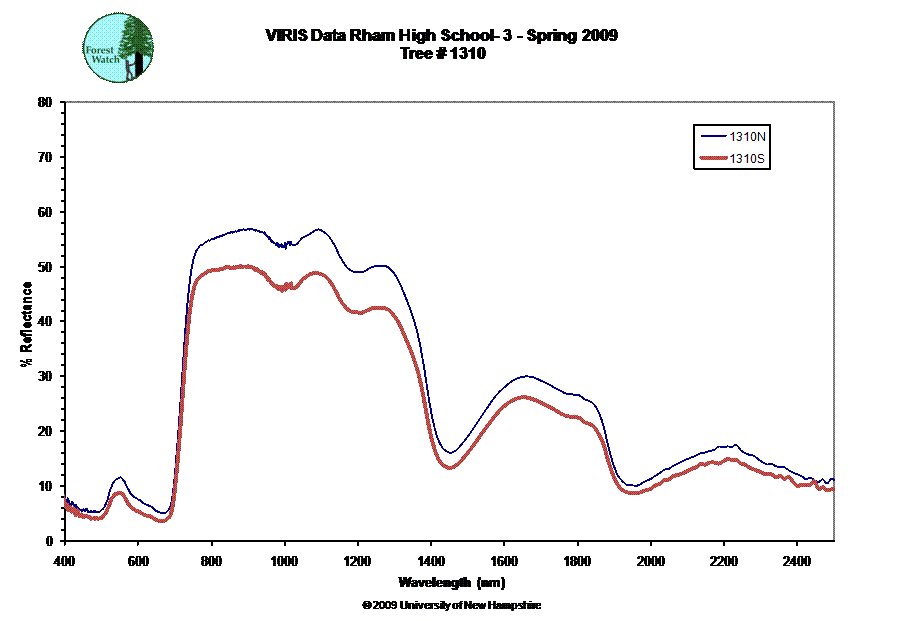
Task: Select the chart title's first line
Action: pos(442,36)
